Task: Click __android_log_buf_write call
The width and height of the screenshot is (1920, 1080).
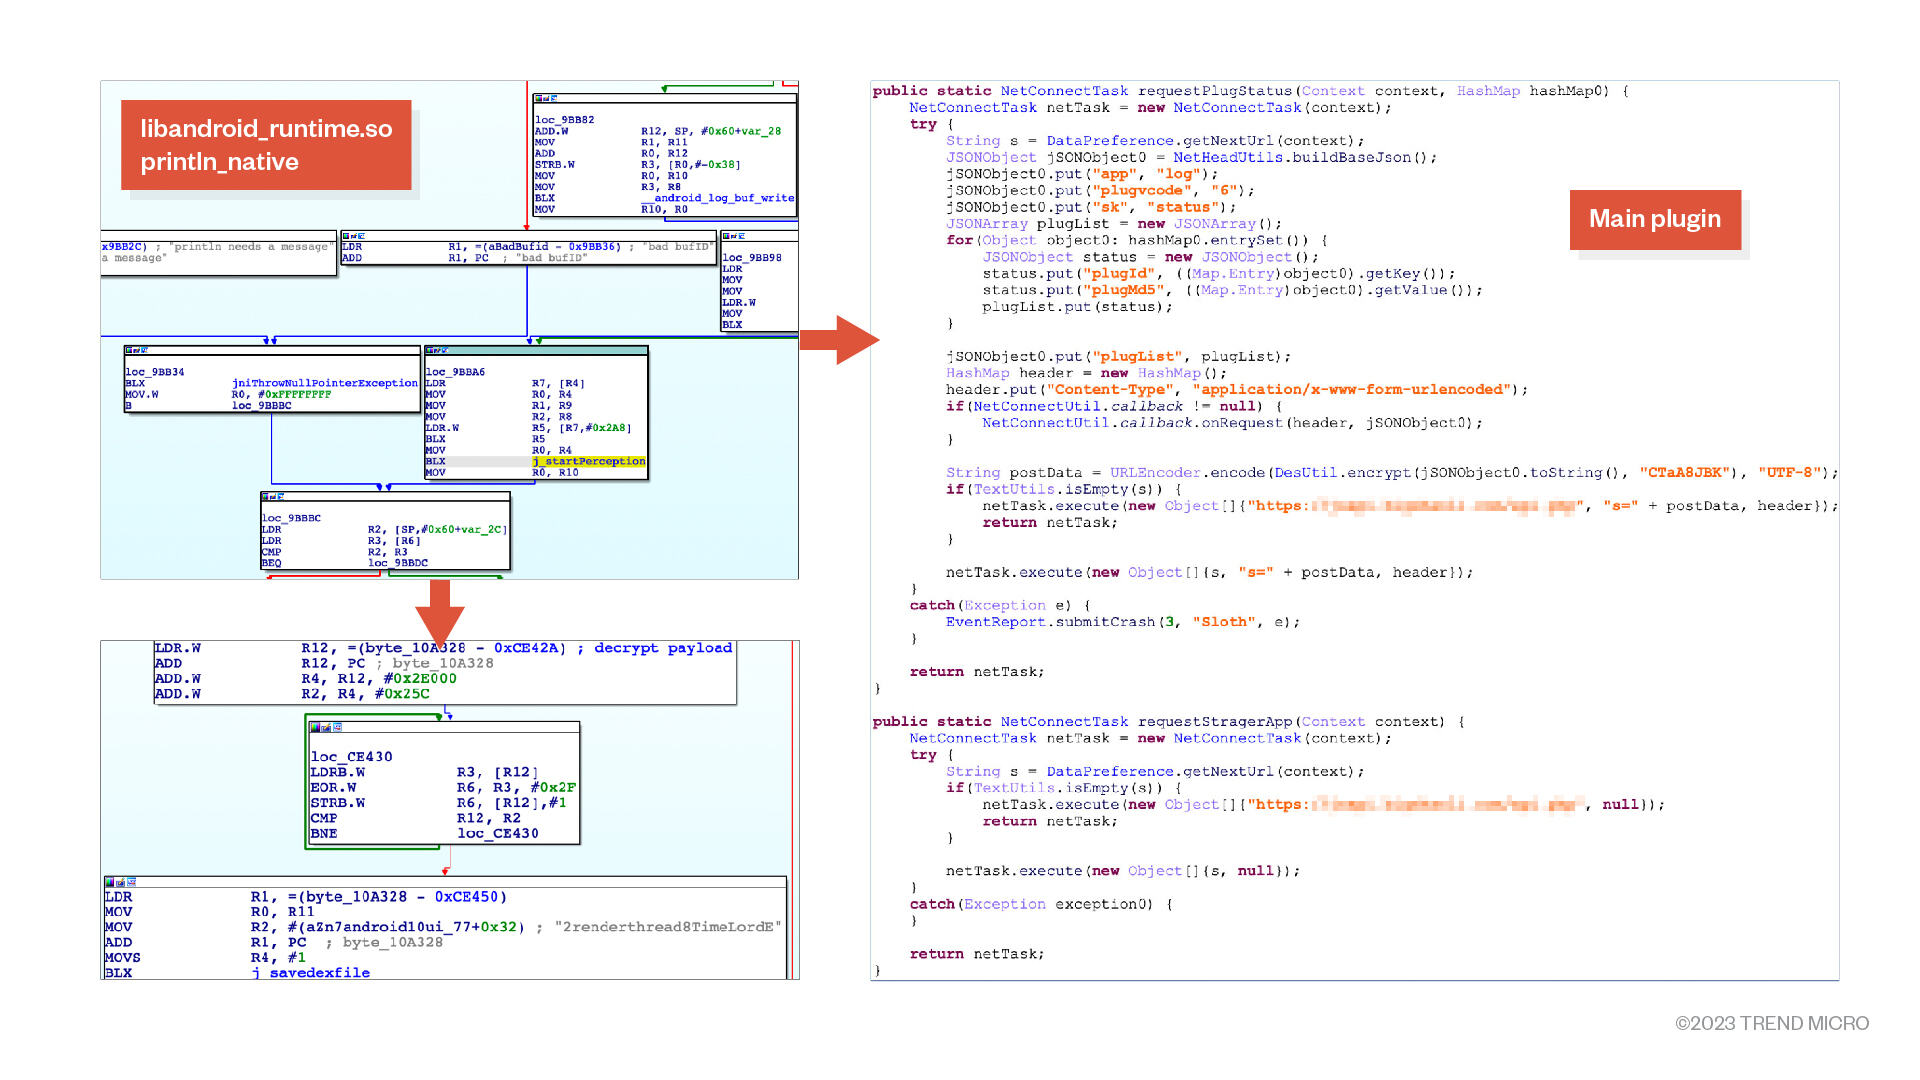Action: [x=720, y=198]
